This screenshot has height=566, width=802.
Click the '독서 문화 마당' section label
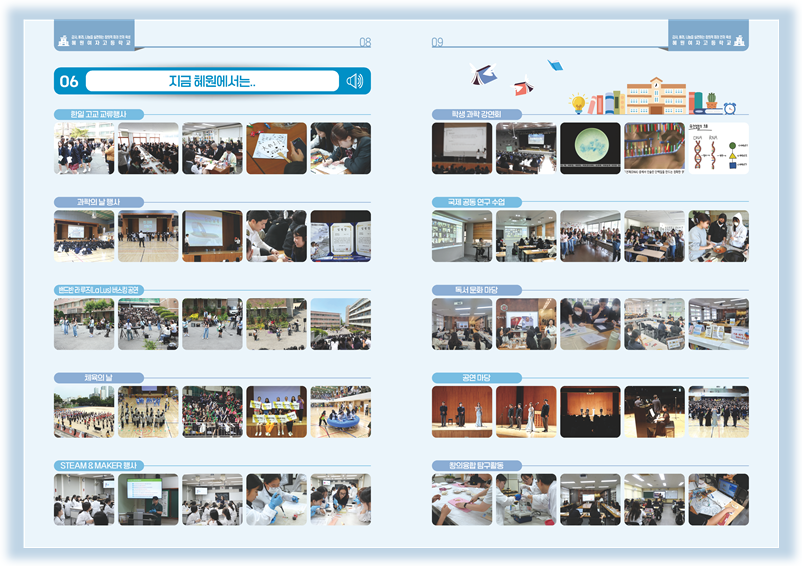[476, 290]
